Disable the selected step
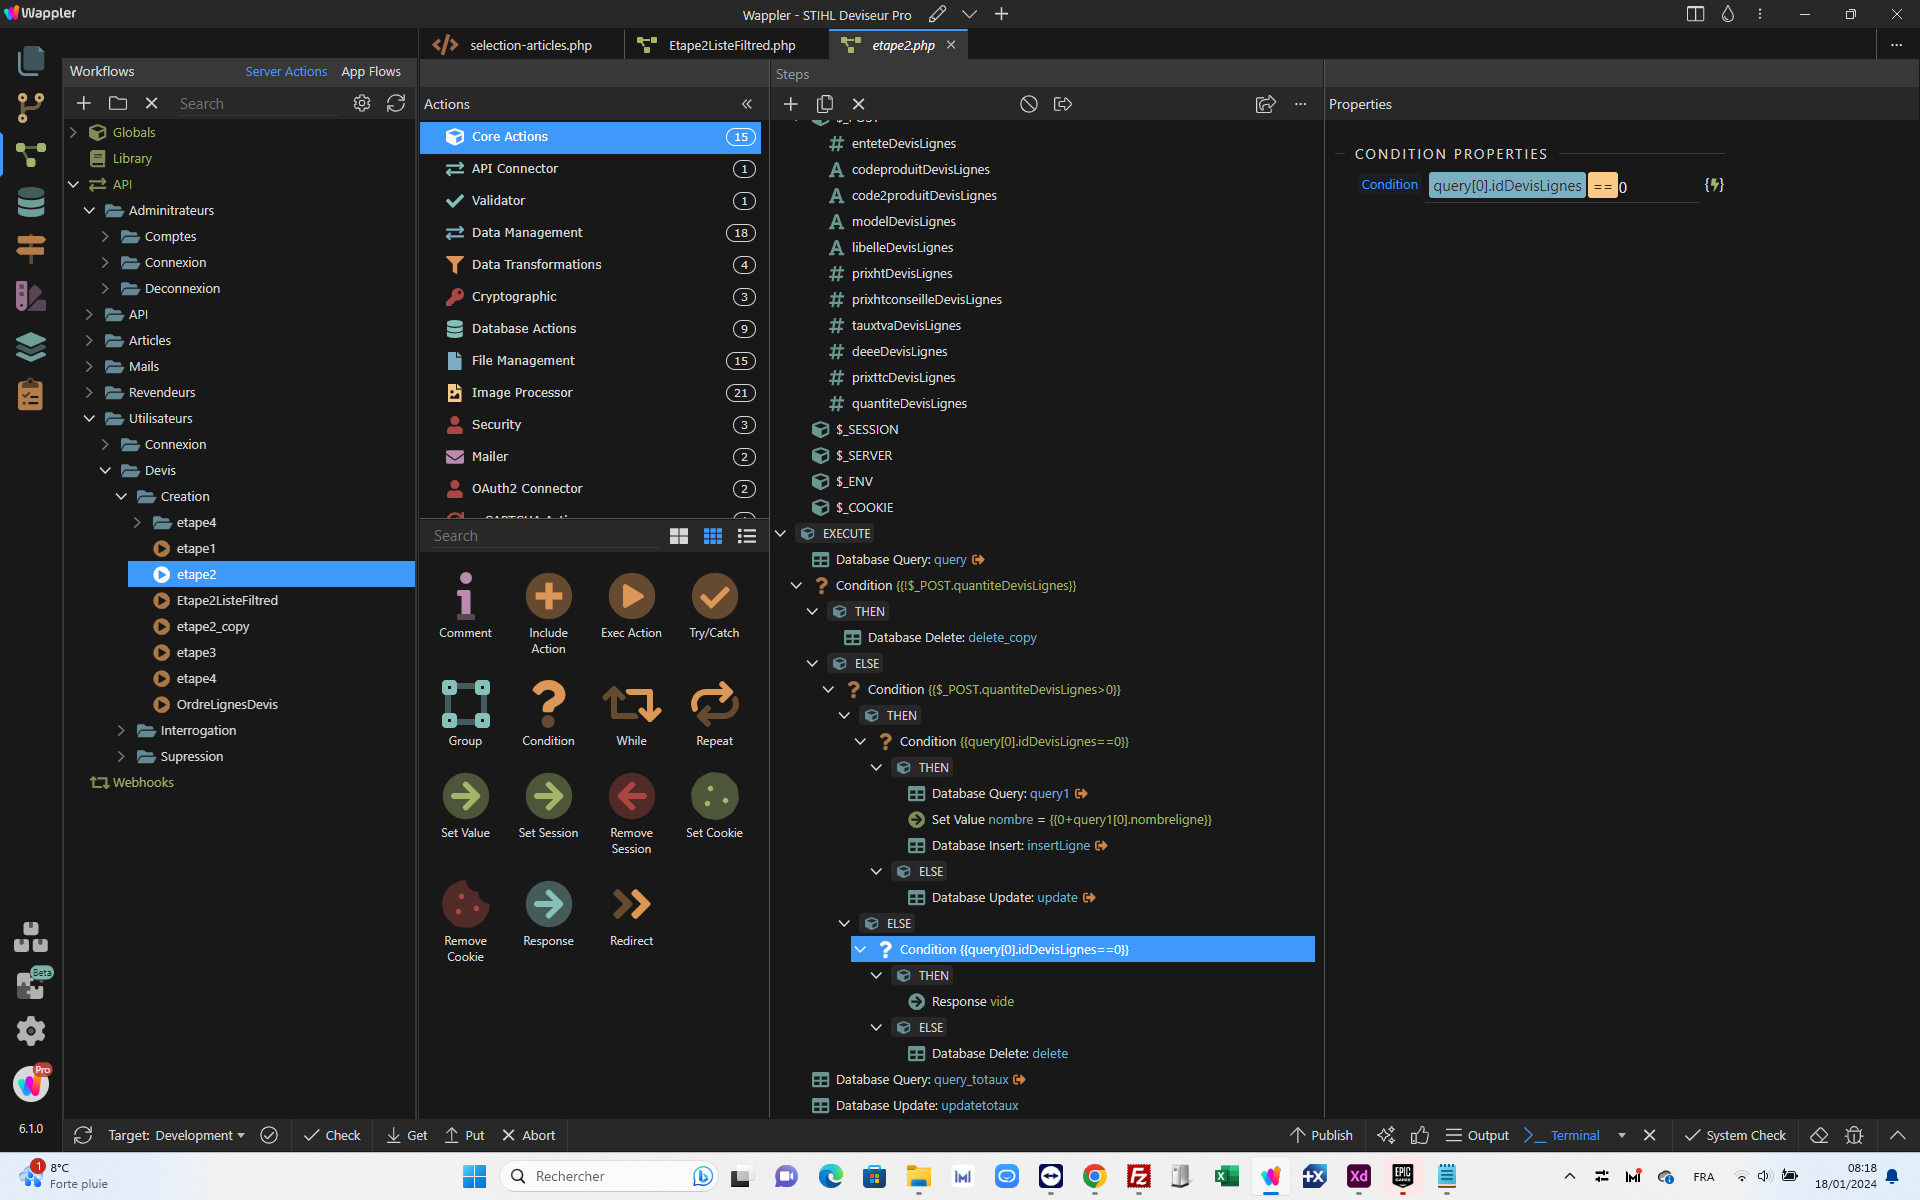 1028,104
